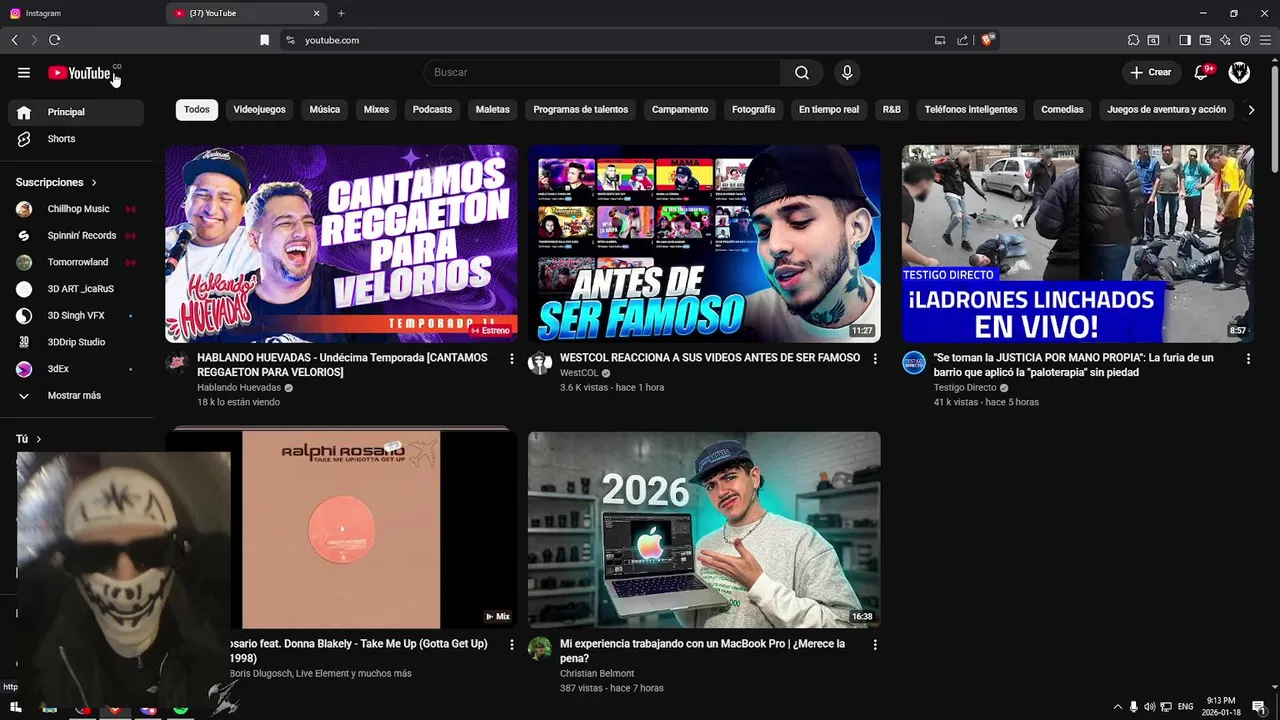Open the MacBook Pro 2026 thumbnail

pos(704,530)
